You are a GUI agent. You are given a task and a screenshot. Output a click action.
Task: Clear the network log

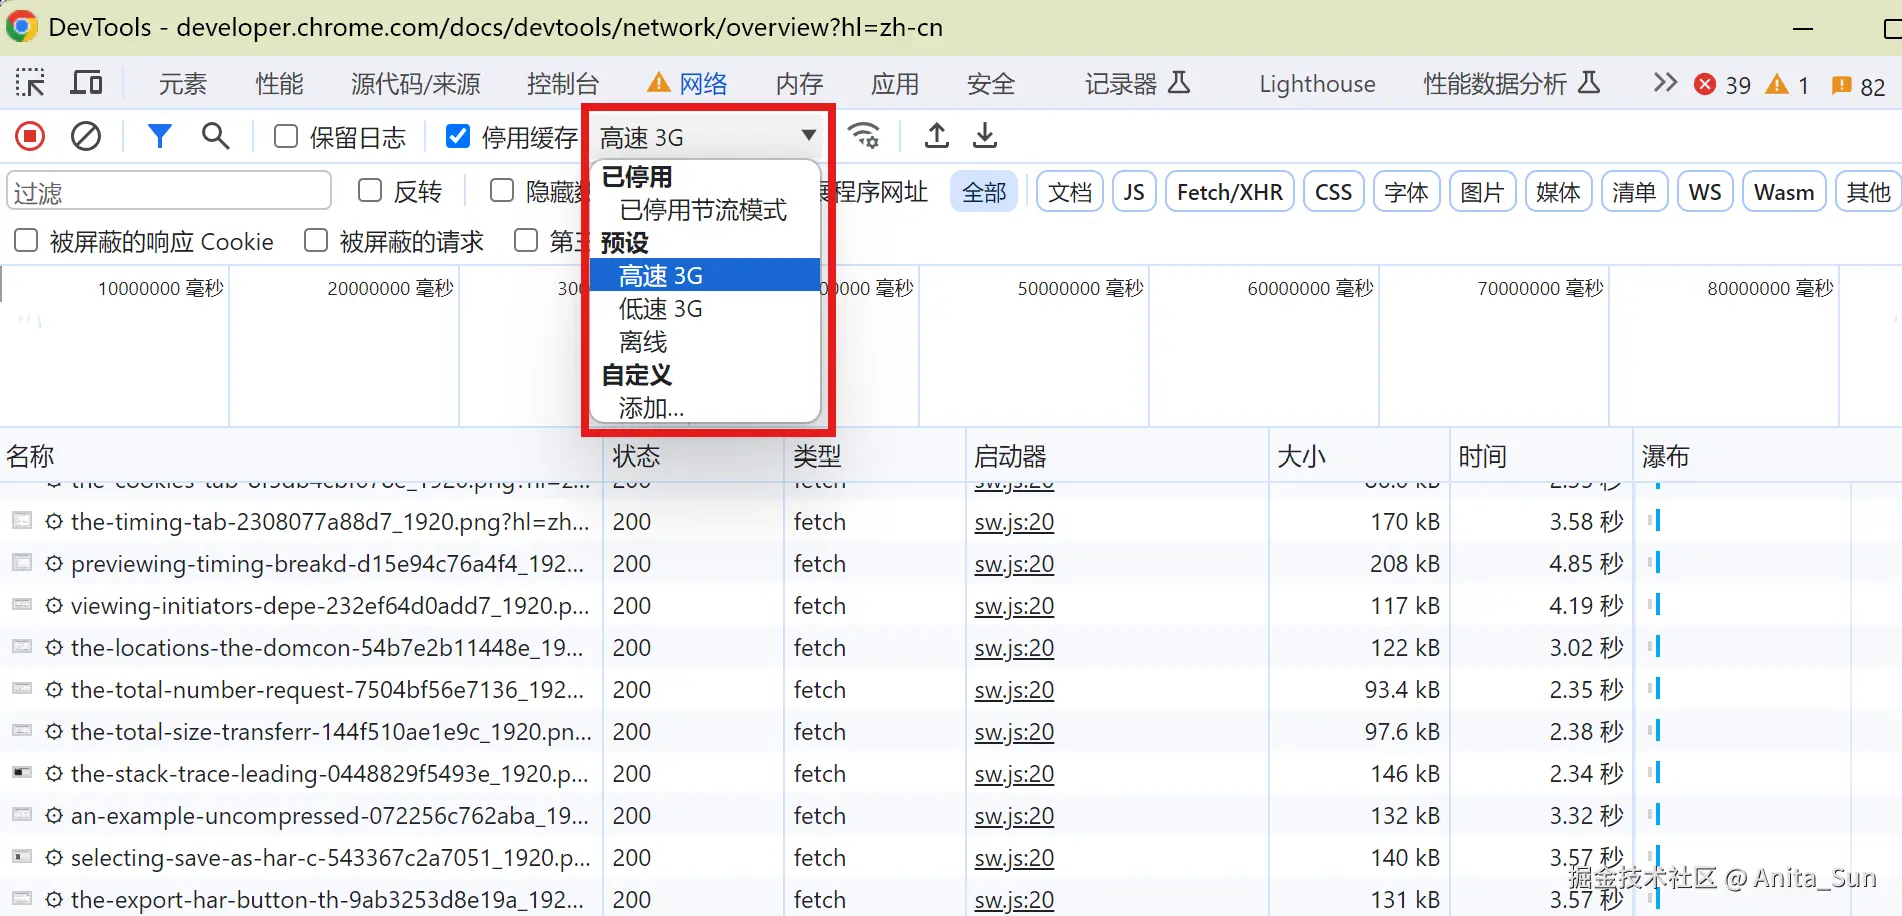[x=86, y=136]
